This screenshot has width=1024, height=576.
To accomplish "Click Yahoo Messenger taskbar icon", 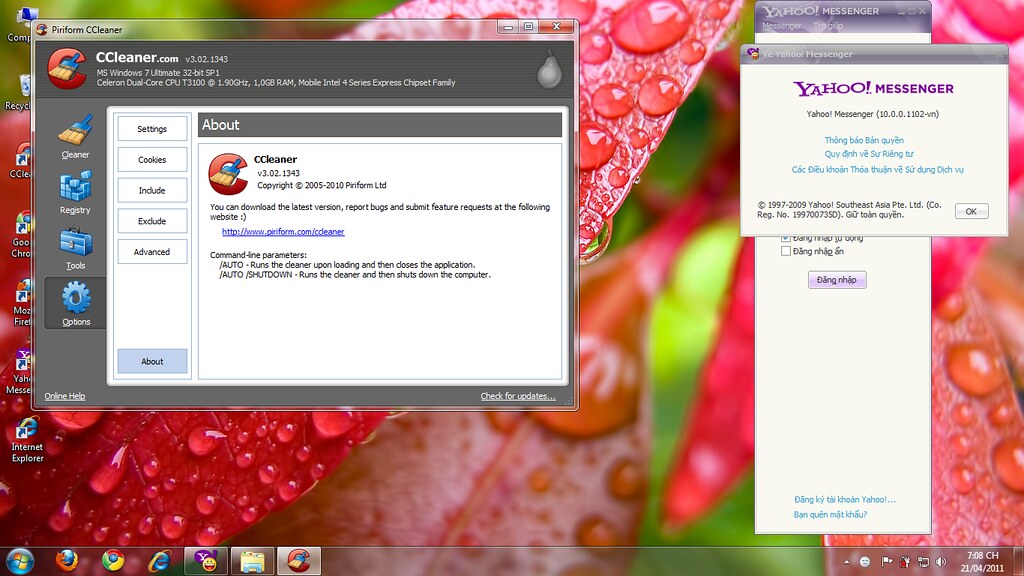I will [205, 559].
